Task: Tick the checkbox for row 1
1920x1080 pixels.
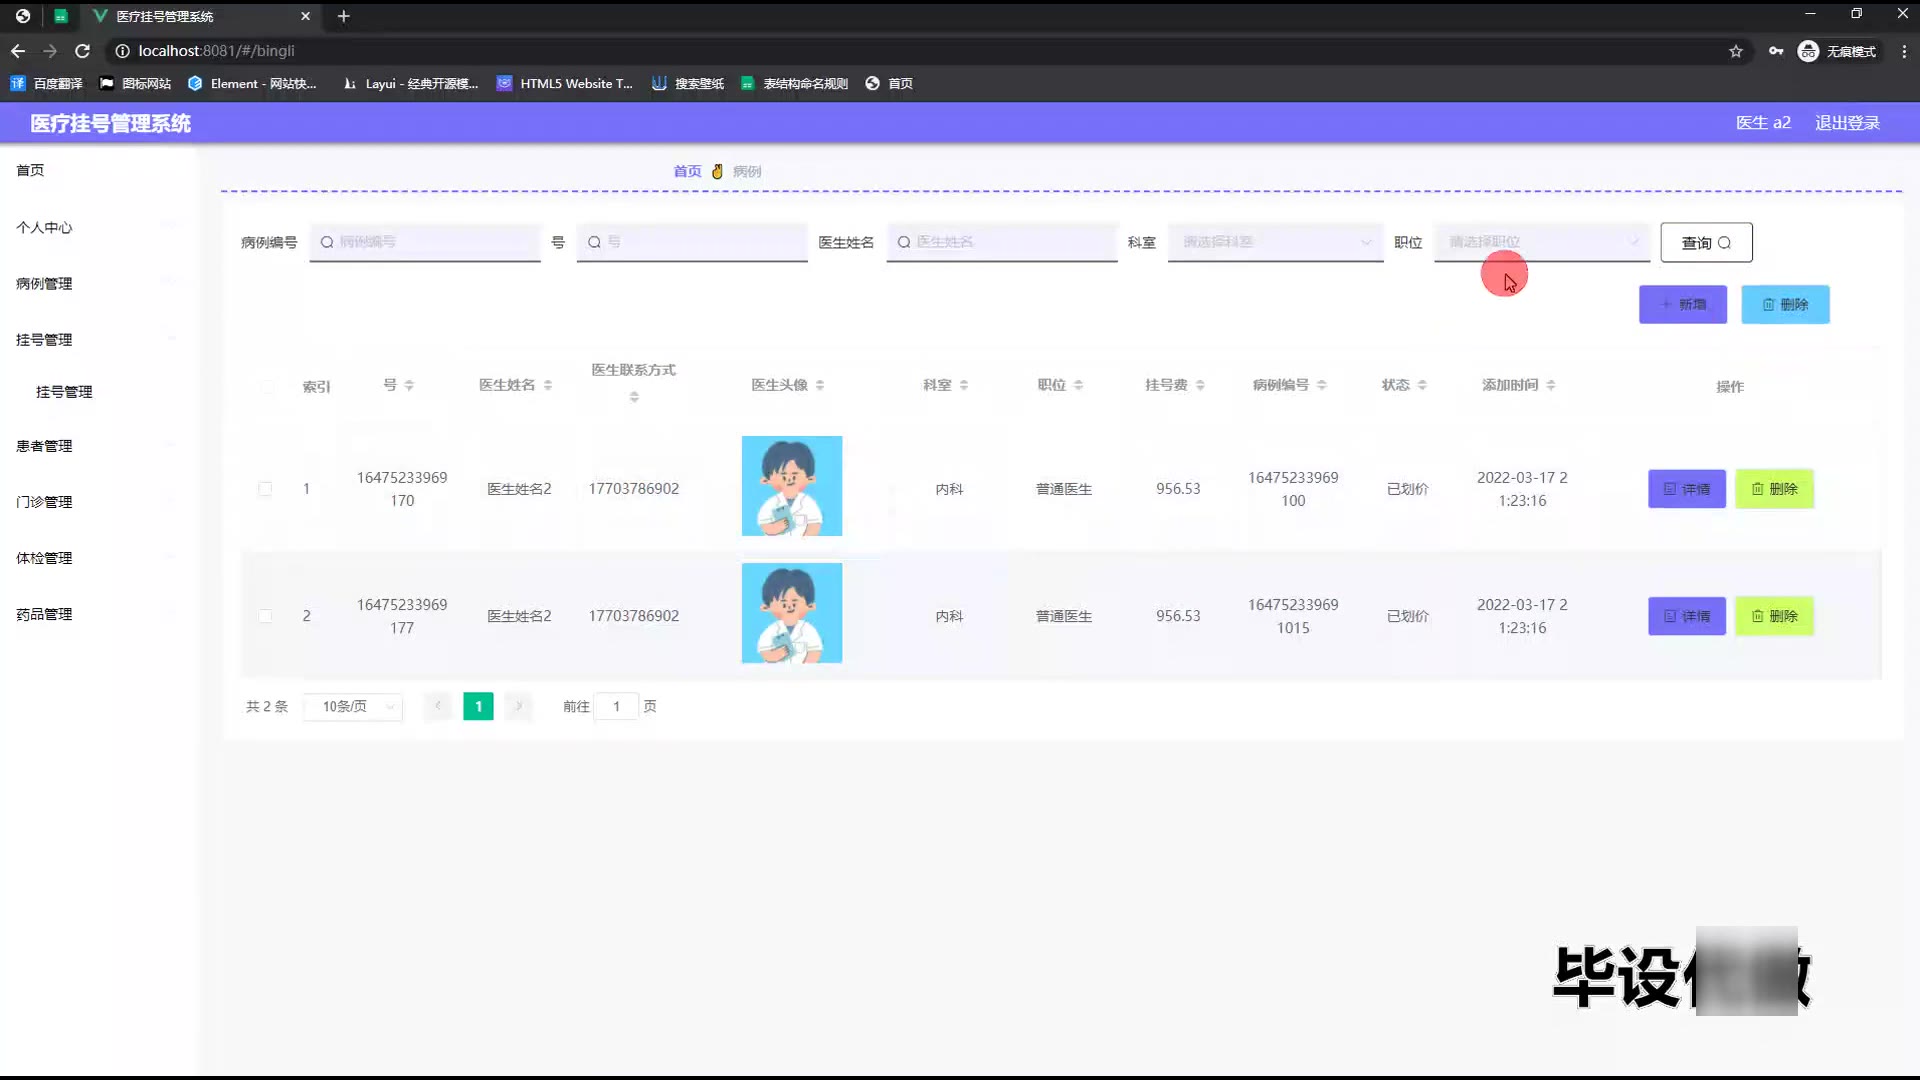Action: click(265, 489)
